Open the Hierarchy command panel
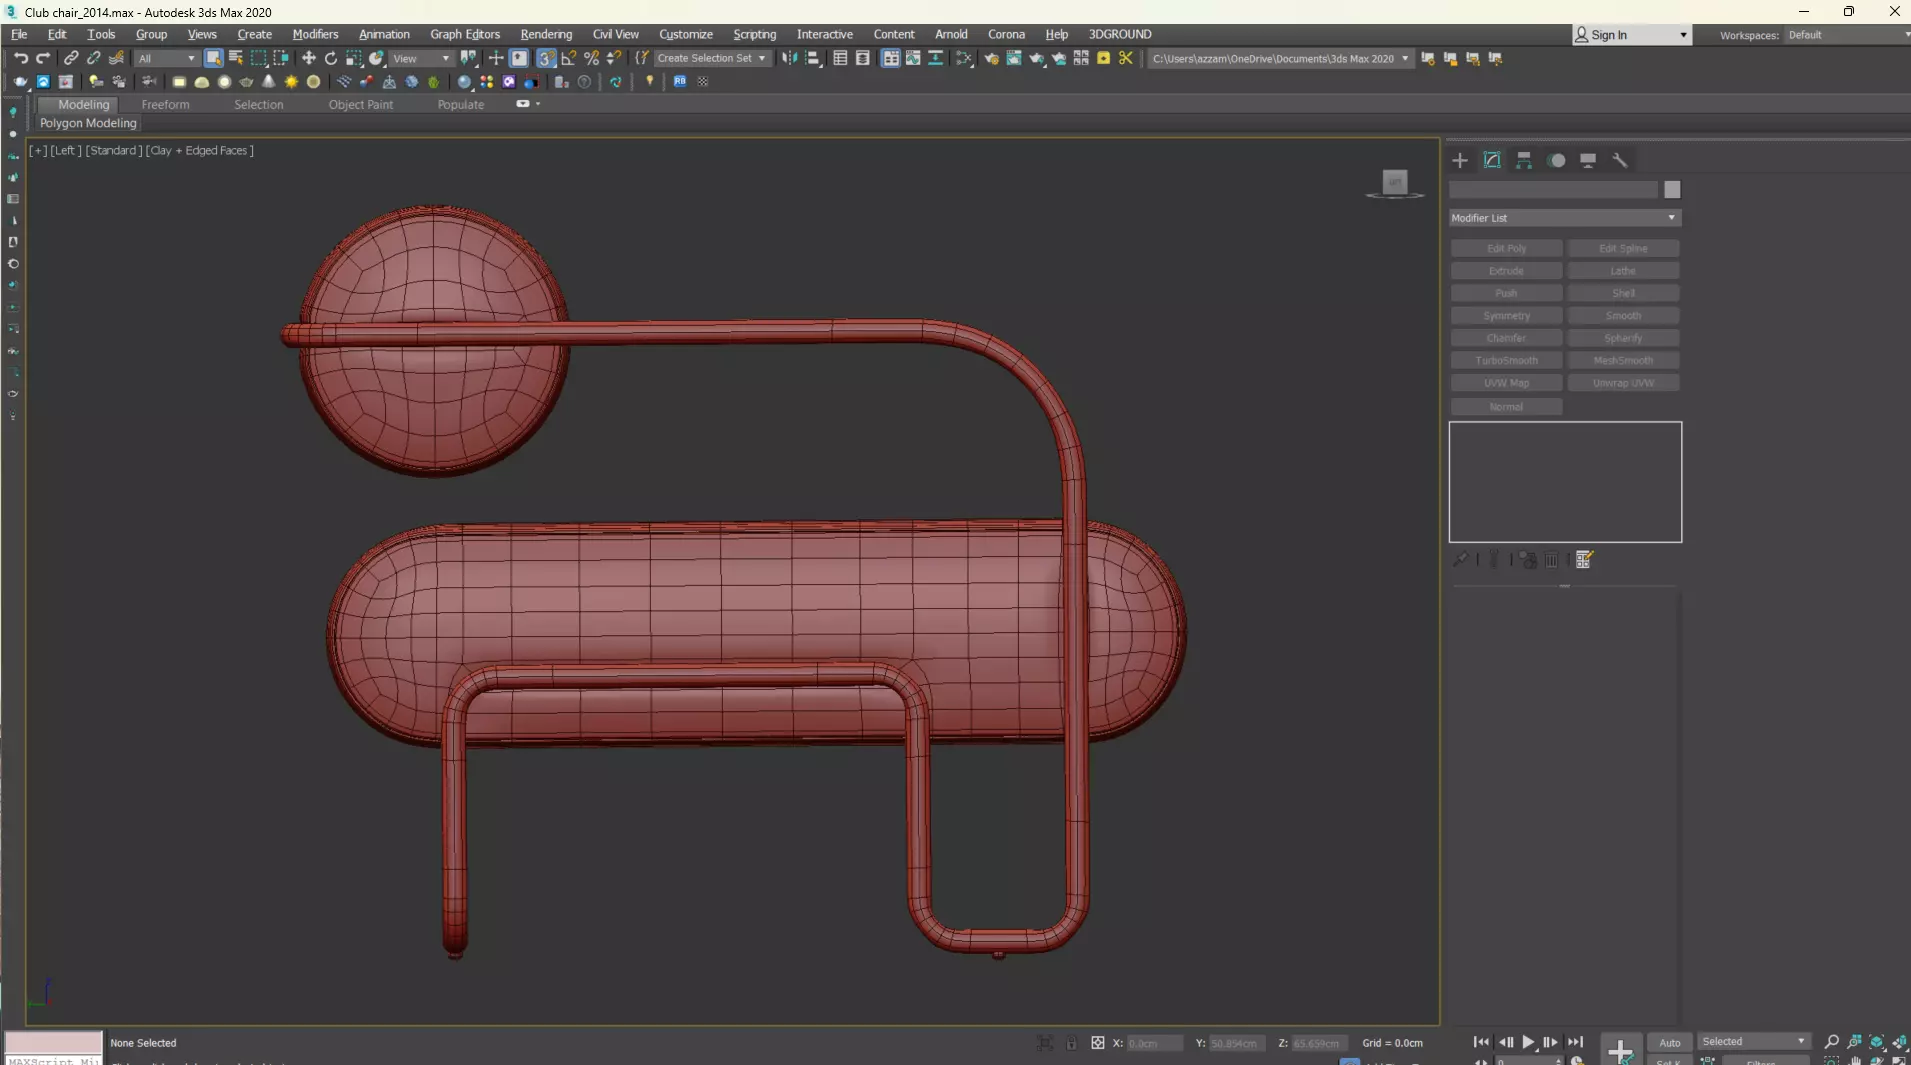Screen dimensions: 1911x1065 1524,160
